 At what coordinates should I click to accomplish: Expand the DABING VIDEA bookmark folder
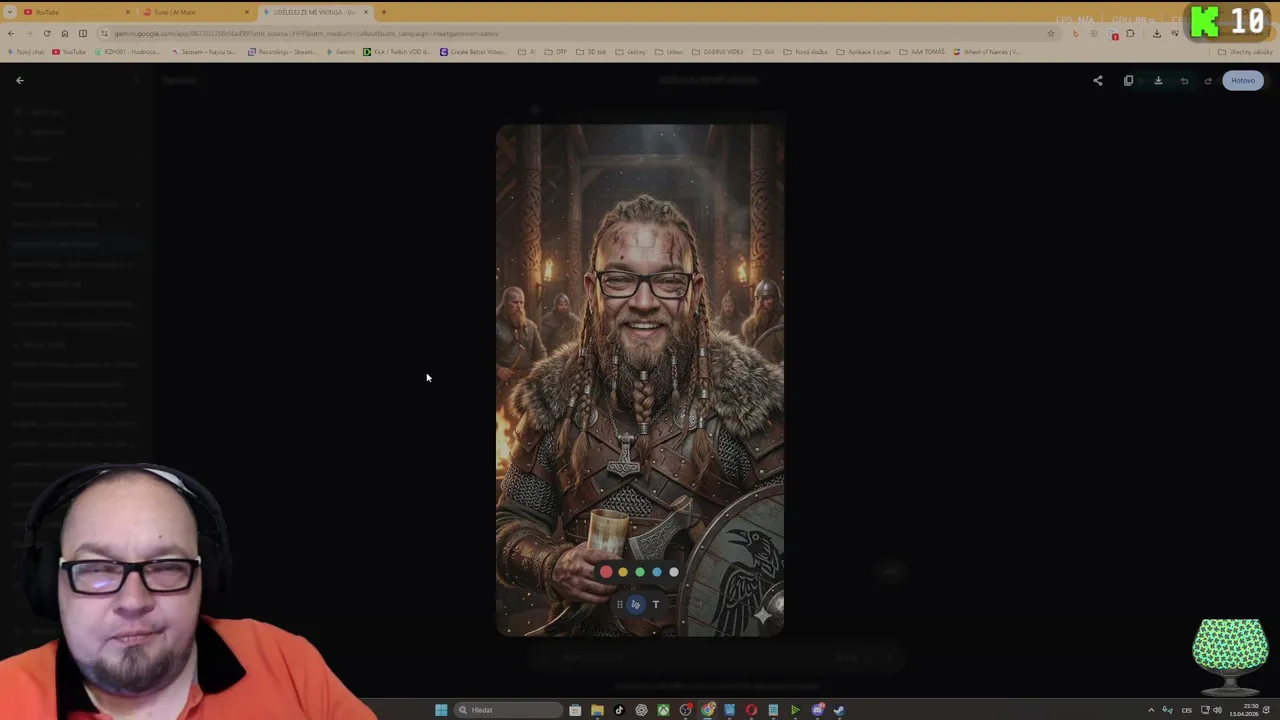718,52
